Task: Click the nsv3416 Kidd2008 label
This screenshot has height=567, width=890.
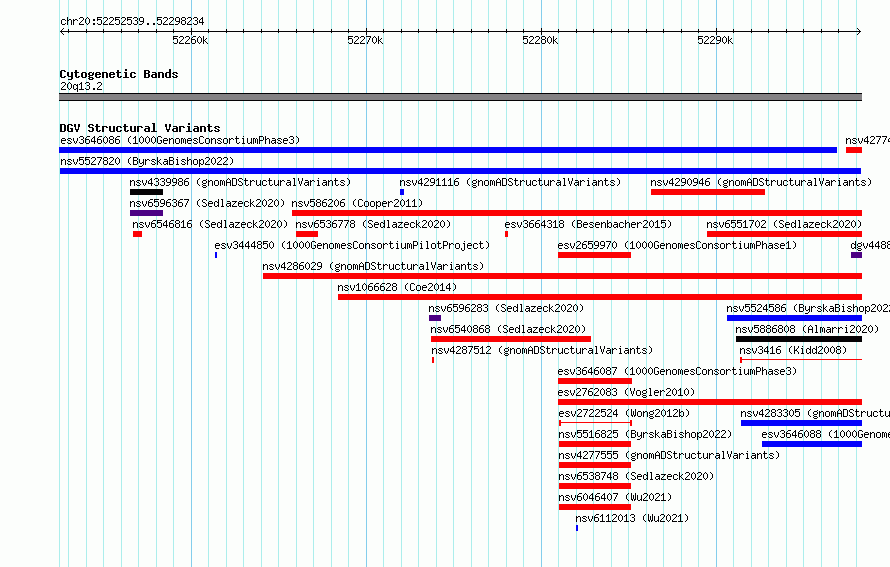Action: click(x=793, y=350)
